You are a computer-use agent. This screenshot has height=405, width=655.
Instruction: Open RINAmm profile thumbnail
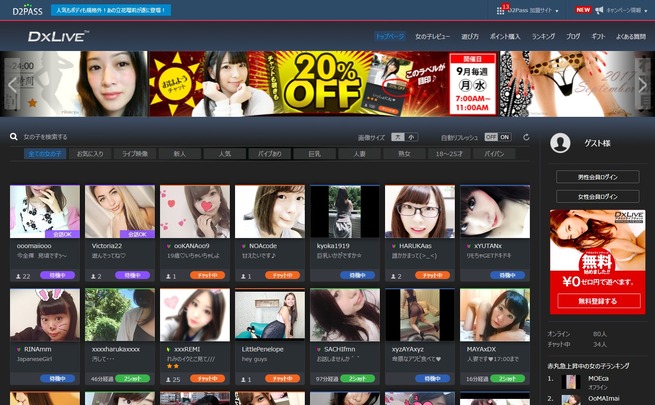(45, 315)
